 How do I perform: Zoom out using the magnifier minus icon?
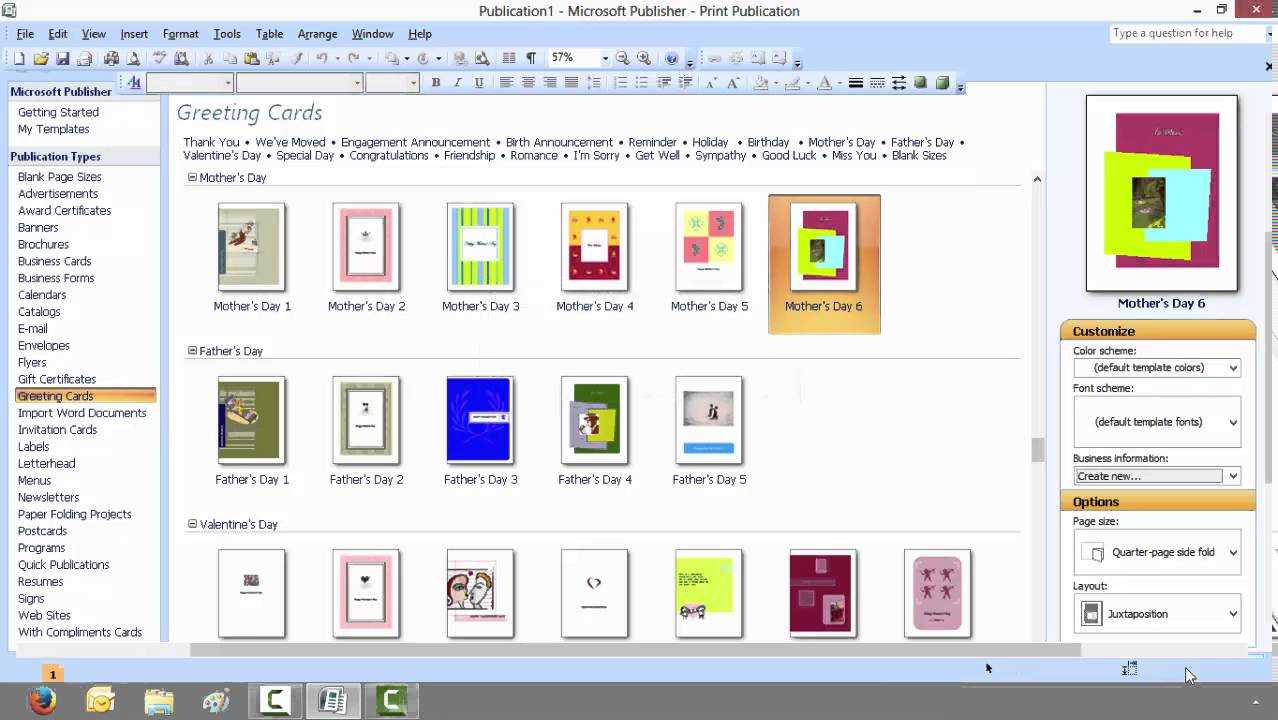click(x=623, y=59)
